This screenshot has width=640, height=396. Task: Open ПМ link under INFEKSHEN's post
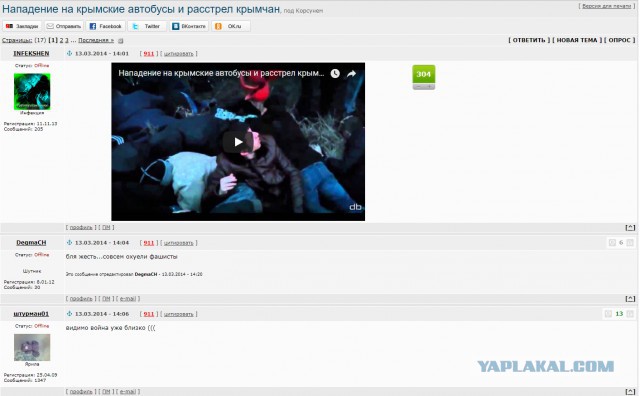tap(106, 227)
